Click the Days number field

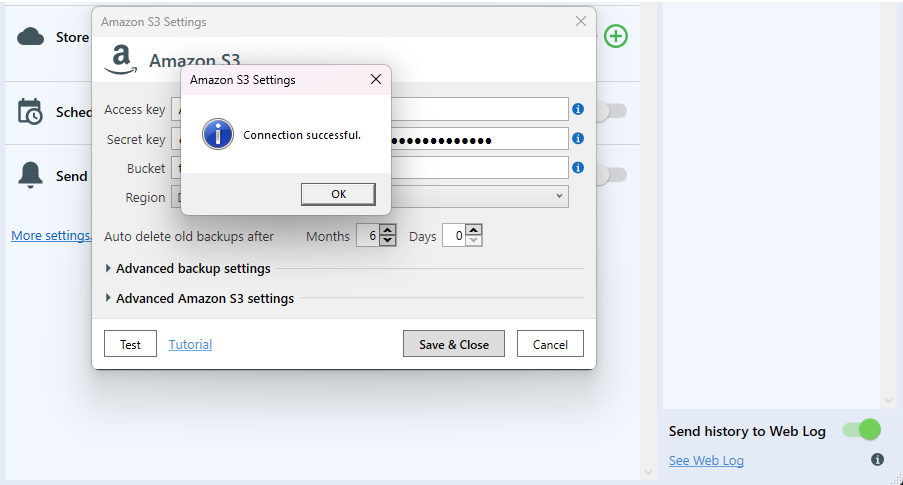(454, 235)
